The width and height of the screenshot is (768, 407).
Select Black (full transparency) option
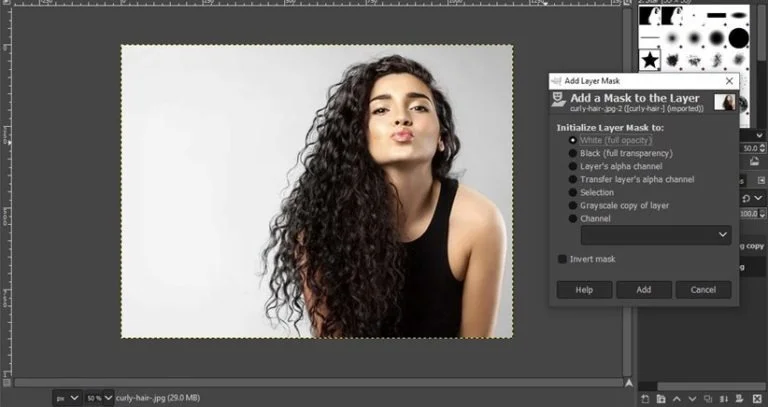pyautogui.click(x=621, y=153)
